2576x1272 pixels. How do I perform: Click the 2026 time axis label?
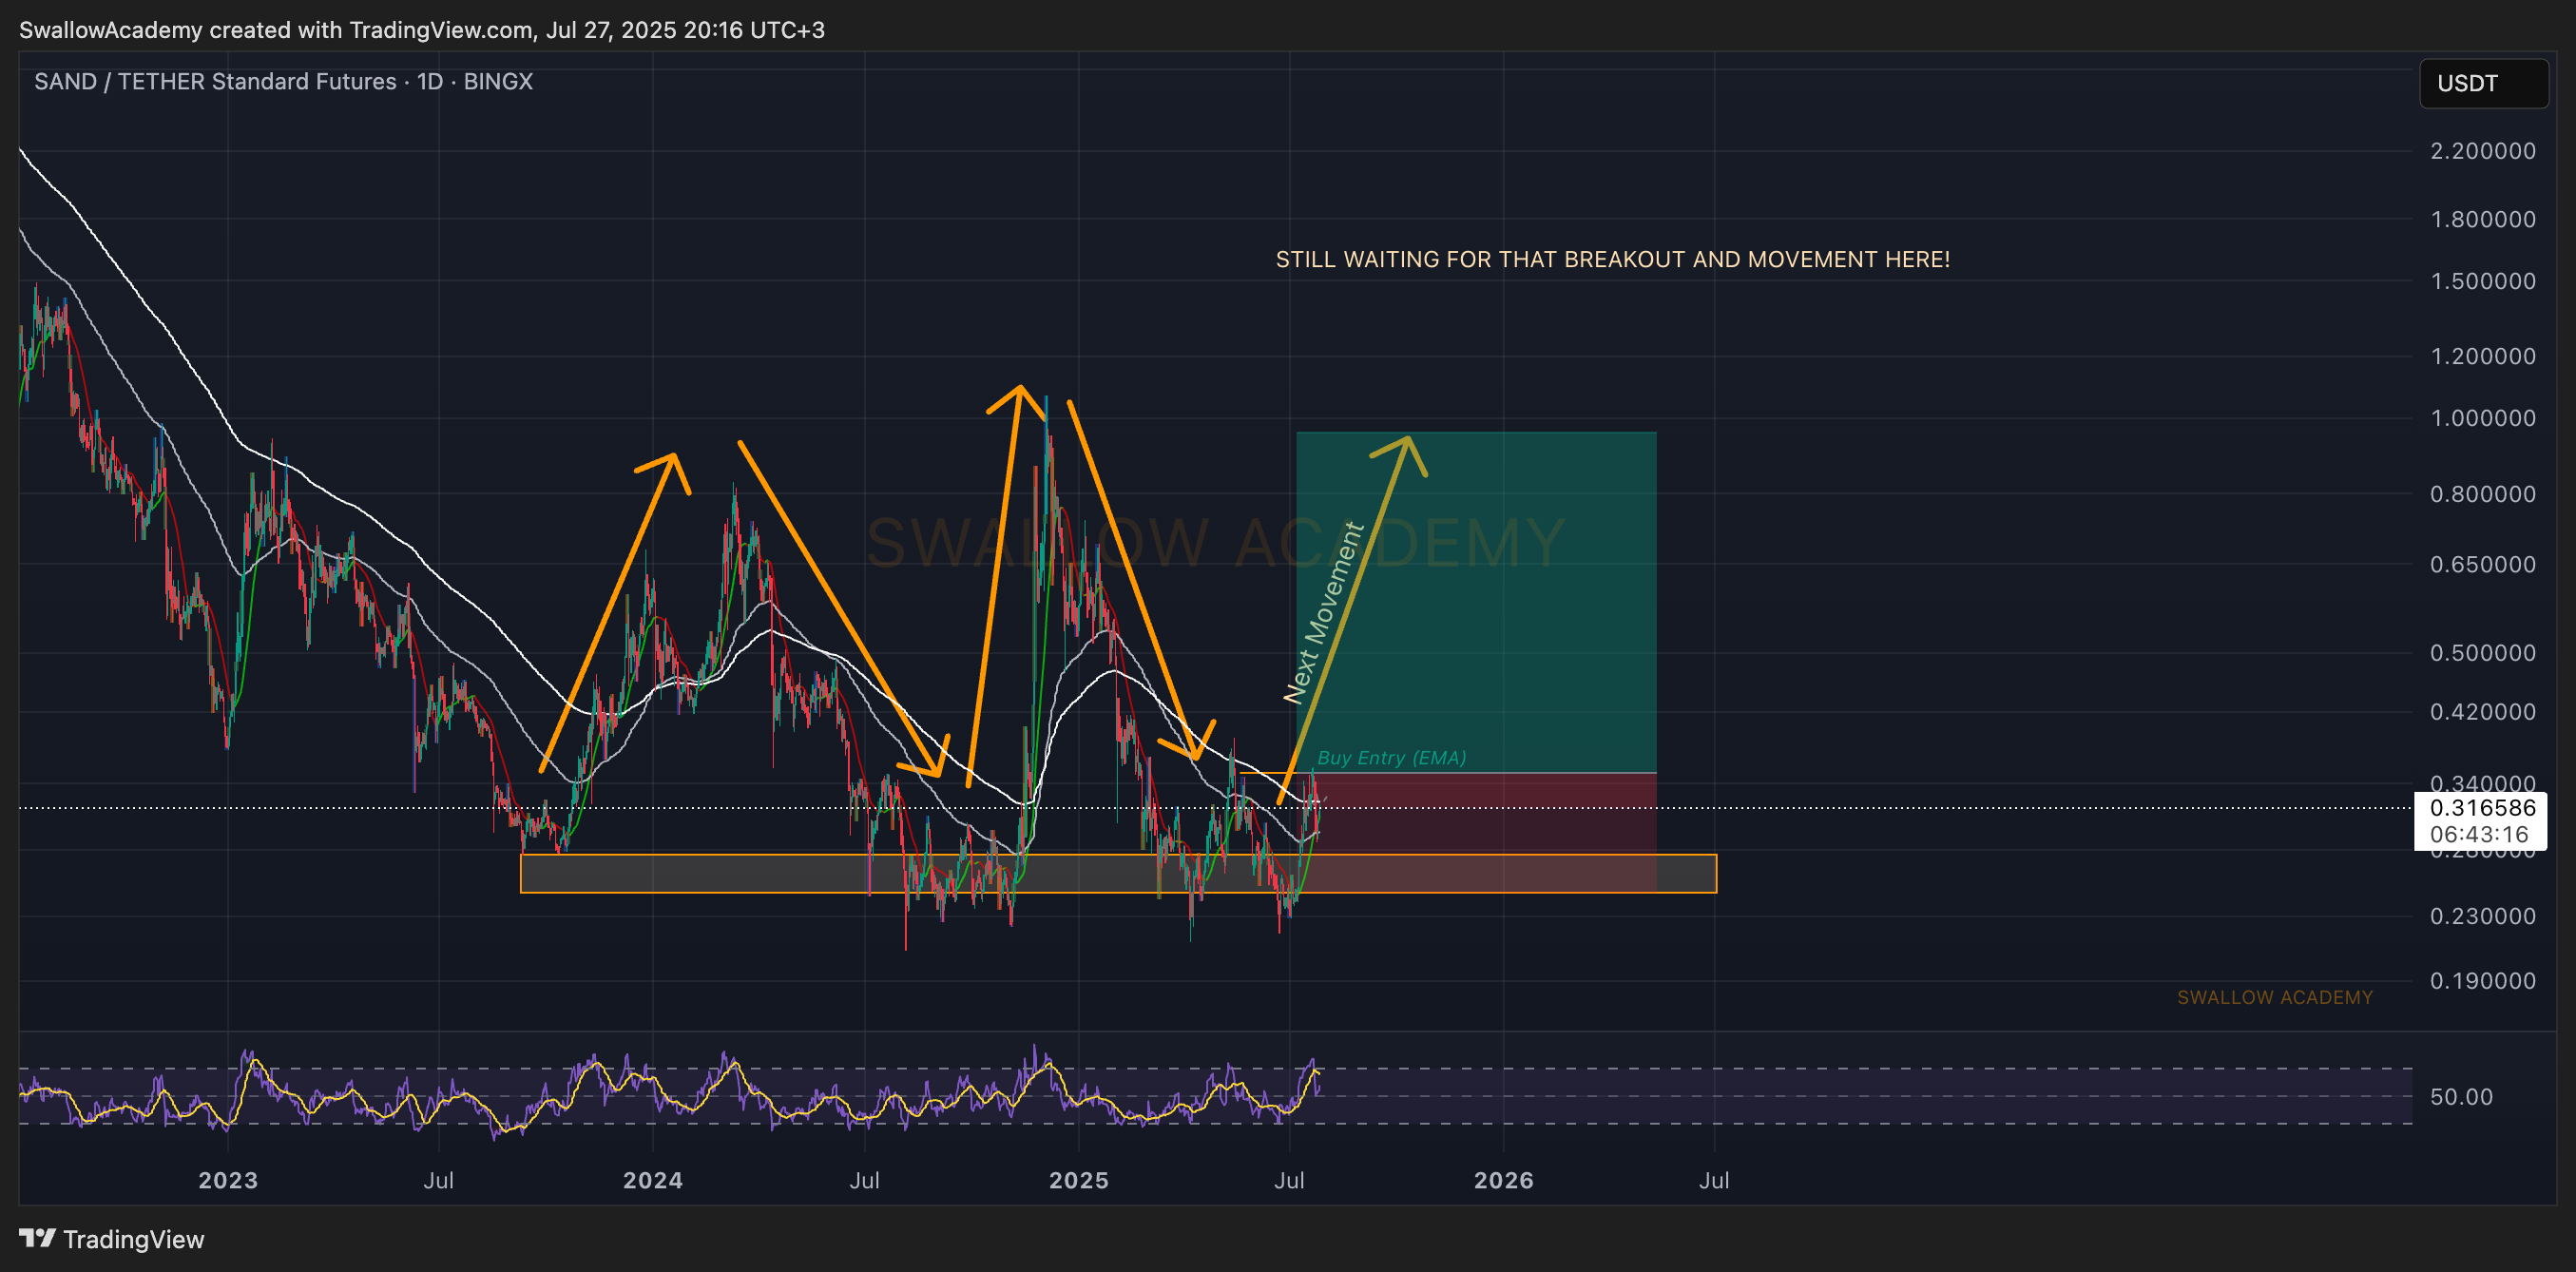click(x=1503, y=1180)
